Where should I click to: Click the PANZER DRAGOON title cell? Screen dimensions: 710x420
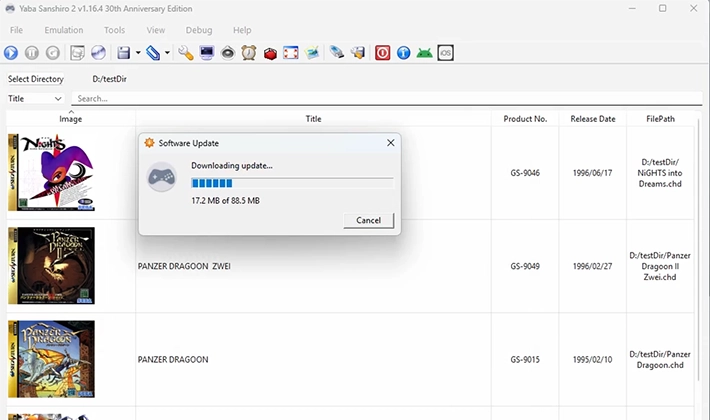pos(313,359)
